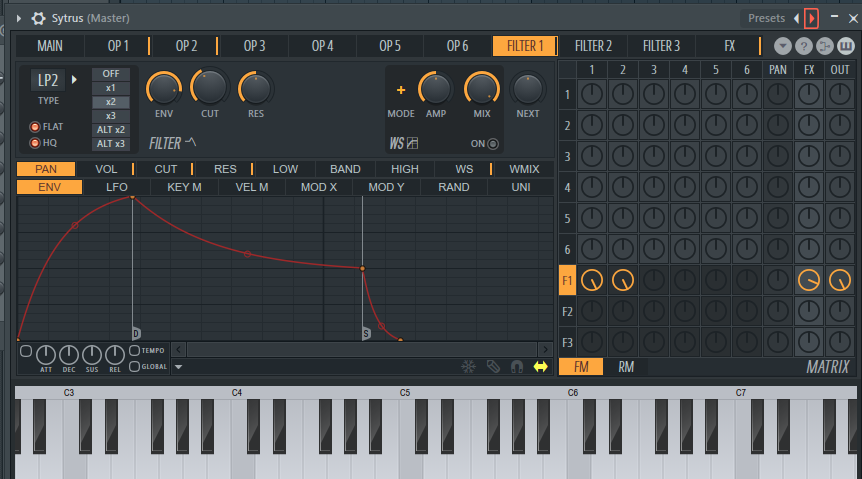Enable the TEMPO checkbox

pyautogui.click(x=134, y=350)
